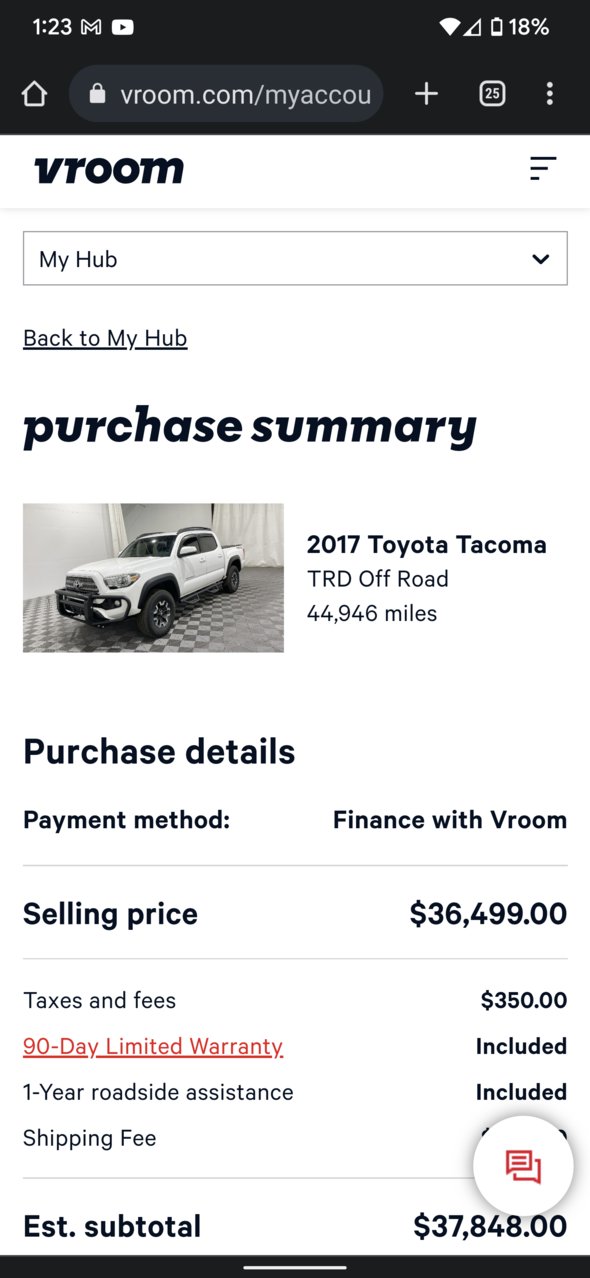The height and width of the screenshot is (1278, 590).
Task: Tap the Wi-Fi status icon
Action: pyautogui.click(x=451, y=27)
